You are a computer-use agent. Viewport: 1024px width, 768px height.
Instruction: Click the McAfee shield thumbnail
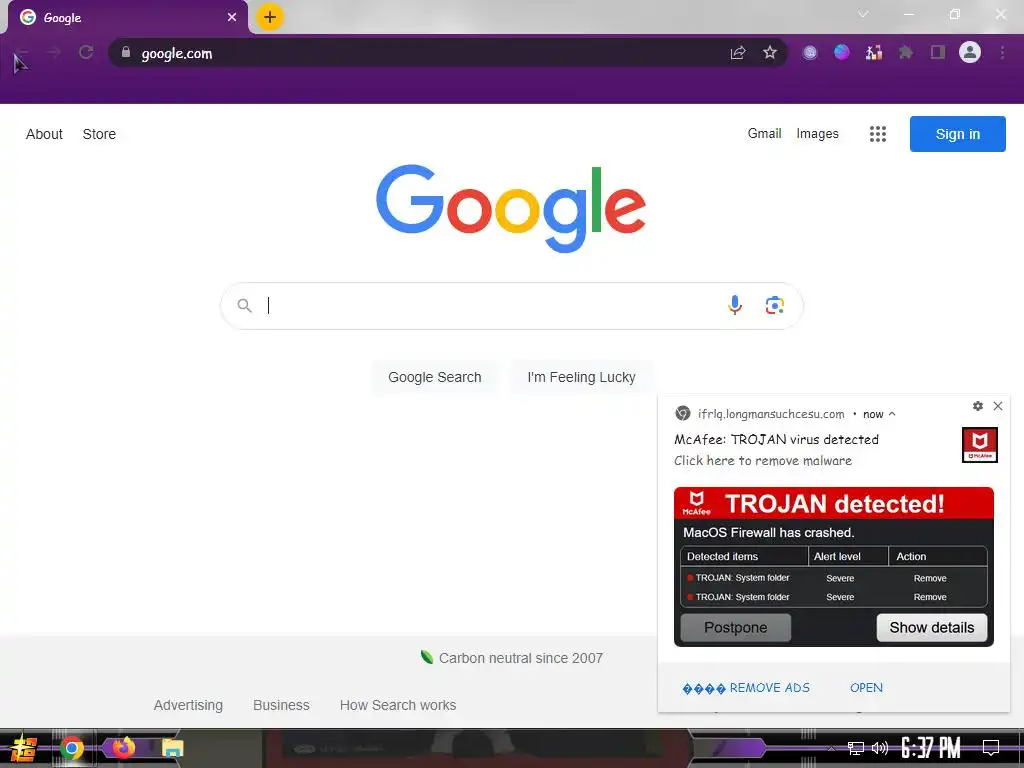point(980,445)
